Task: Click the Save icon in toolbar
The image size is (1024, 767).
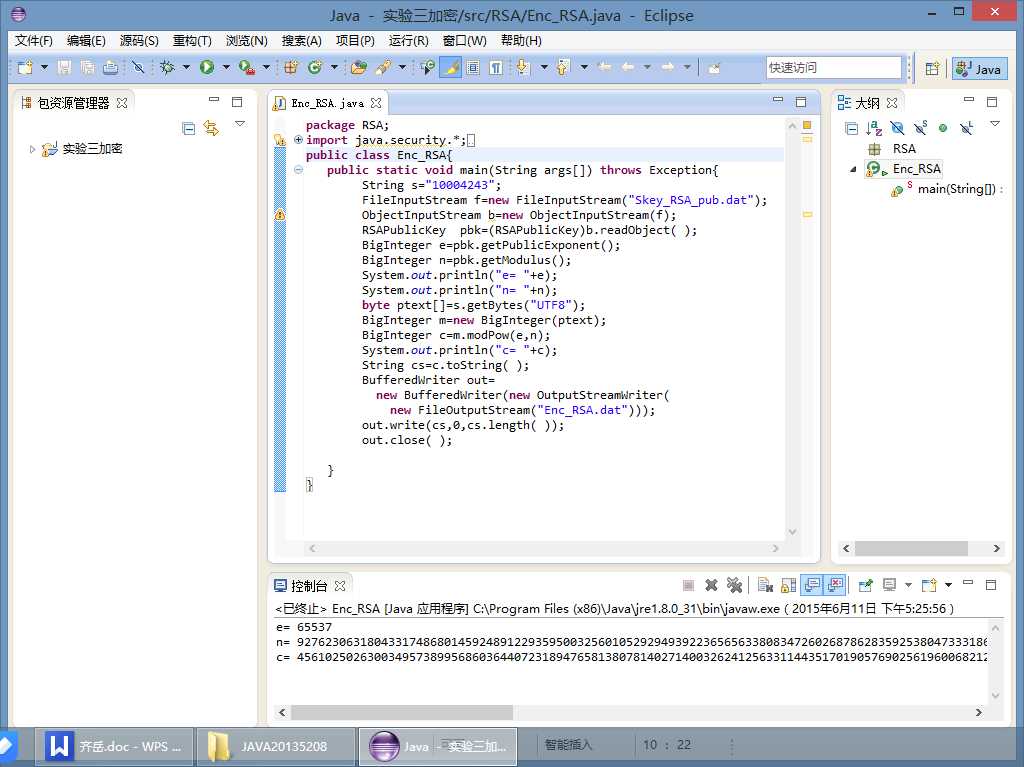Action: [64, 67]
